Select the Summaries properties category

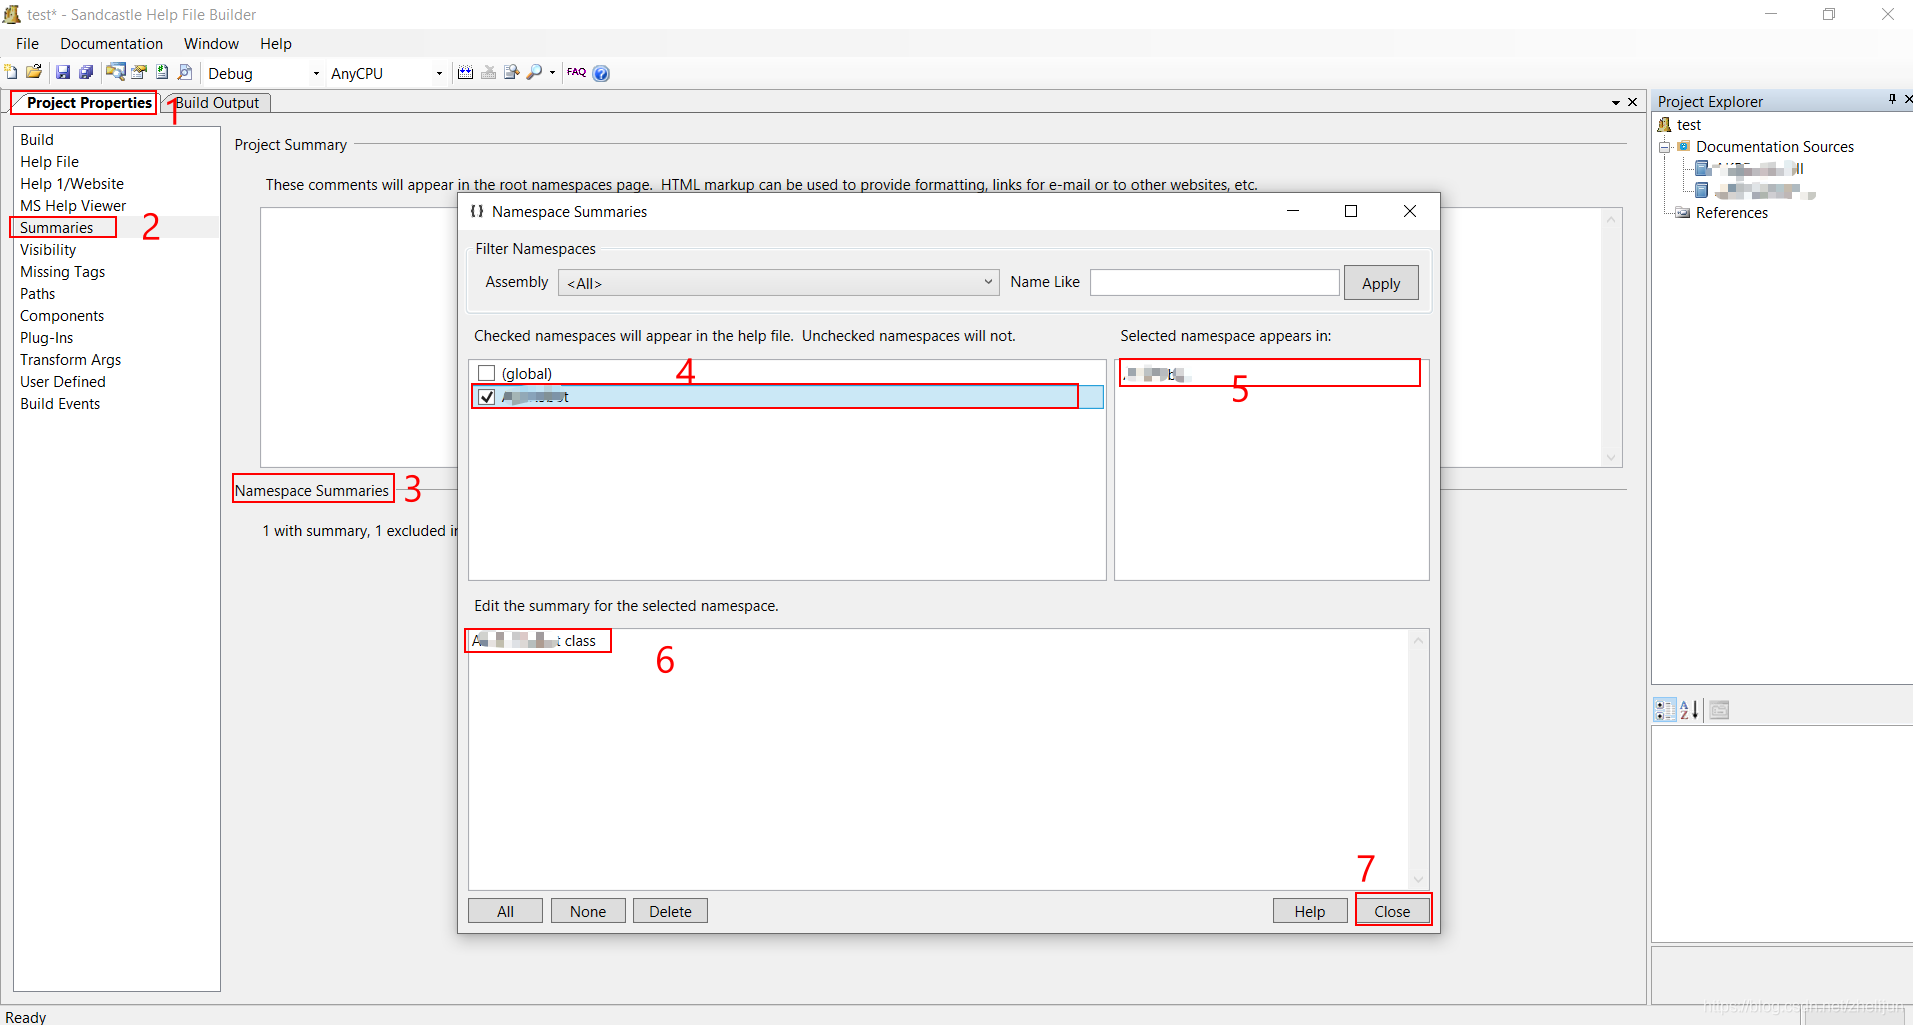point(56,227)
